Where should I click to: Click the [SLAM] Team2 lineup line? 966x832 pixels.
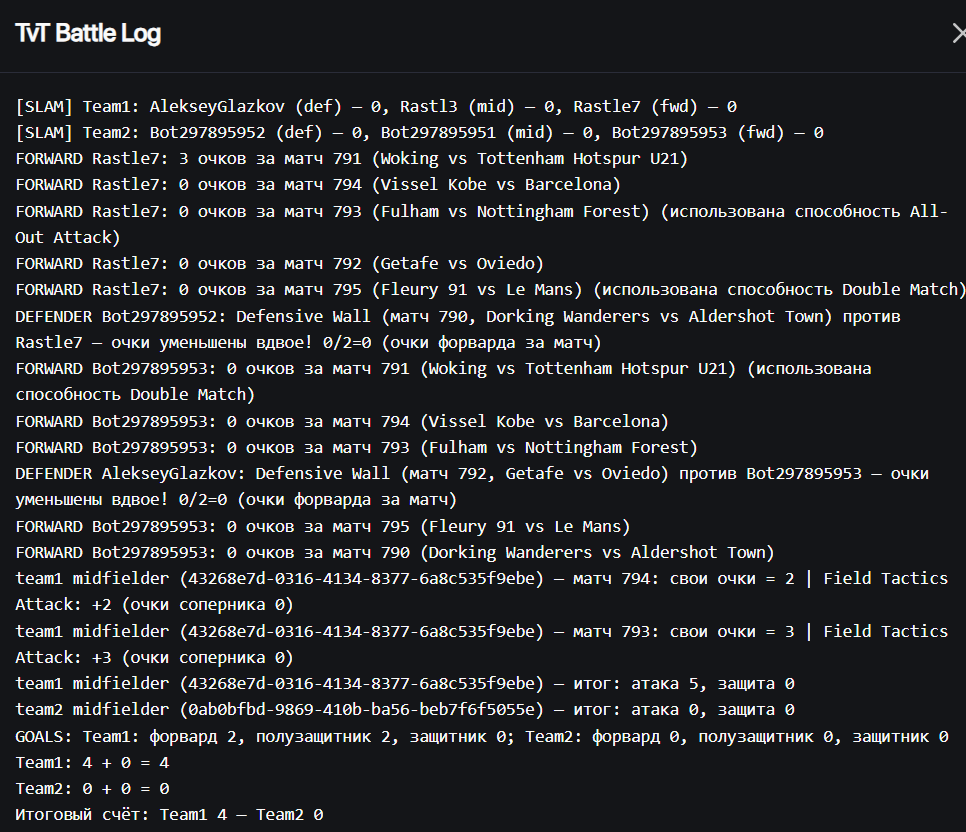click(x=419, y=132)
